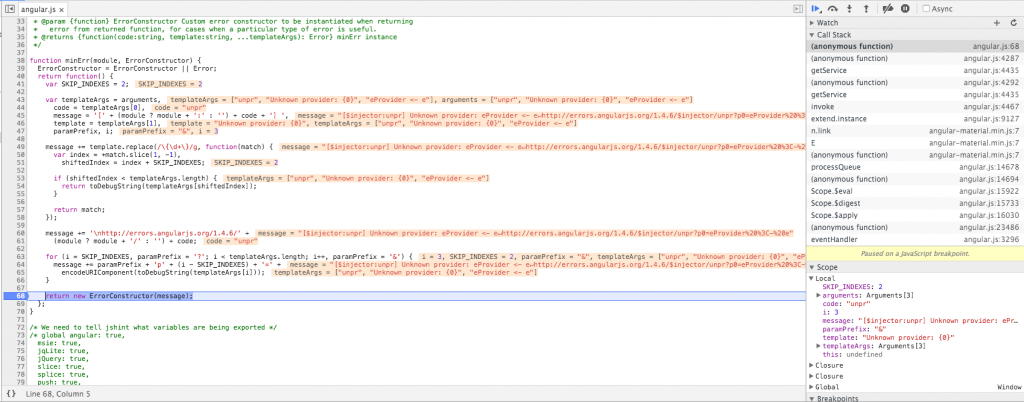The image size is (1024, 402).
Task: Deactivate all breakpoints
Action: [888, 8]
